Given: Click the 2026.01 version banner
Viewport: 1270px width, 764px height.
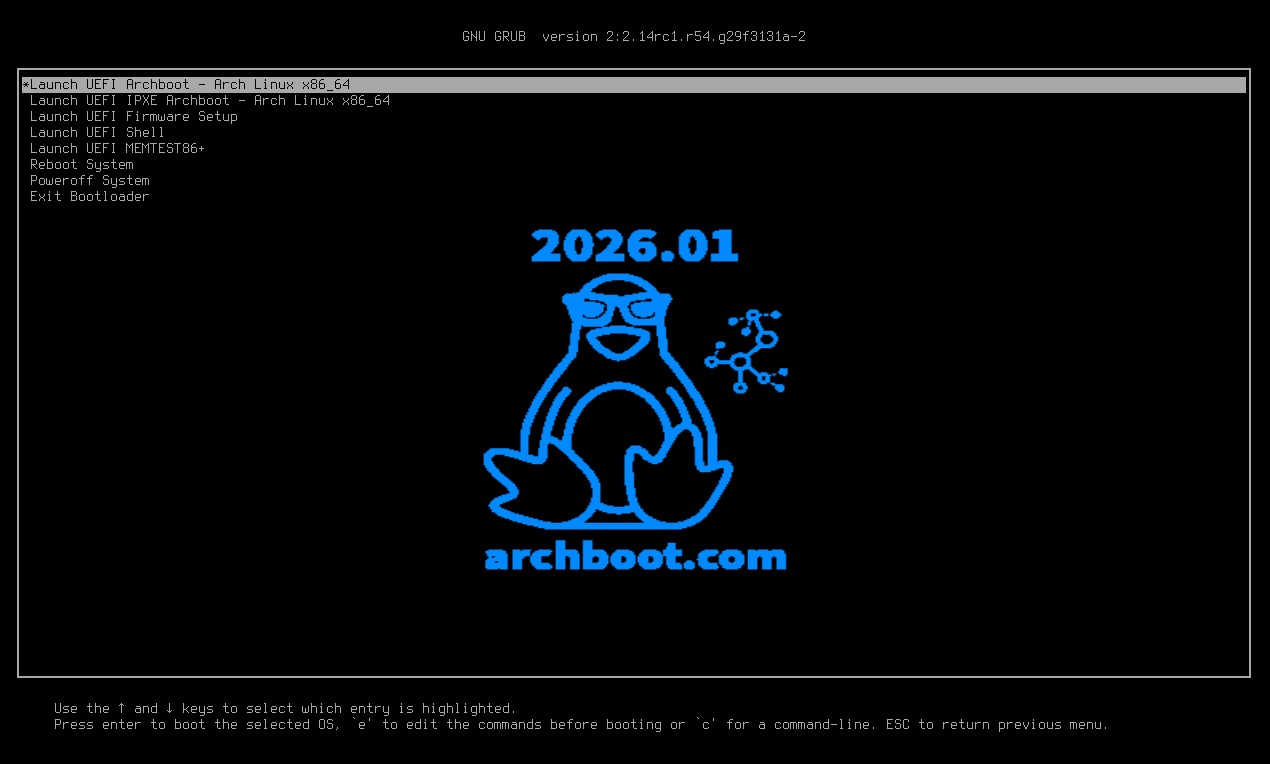Looking at the screenshot, I should 634,246.
